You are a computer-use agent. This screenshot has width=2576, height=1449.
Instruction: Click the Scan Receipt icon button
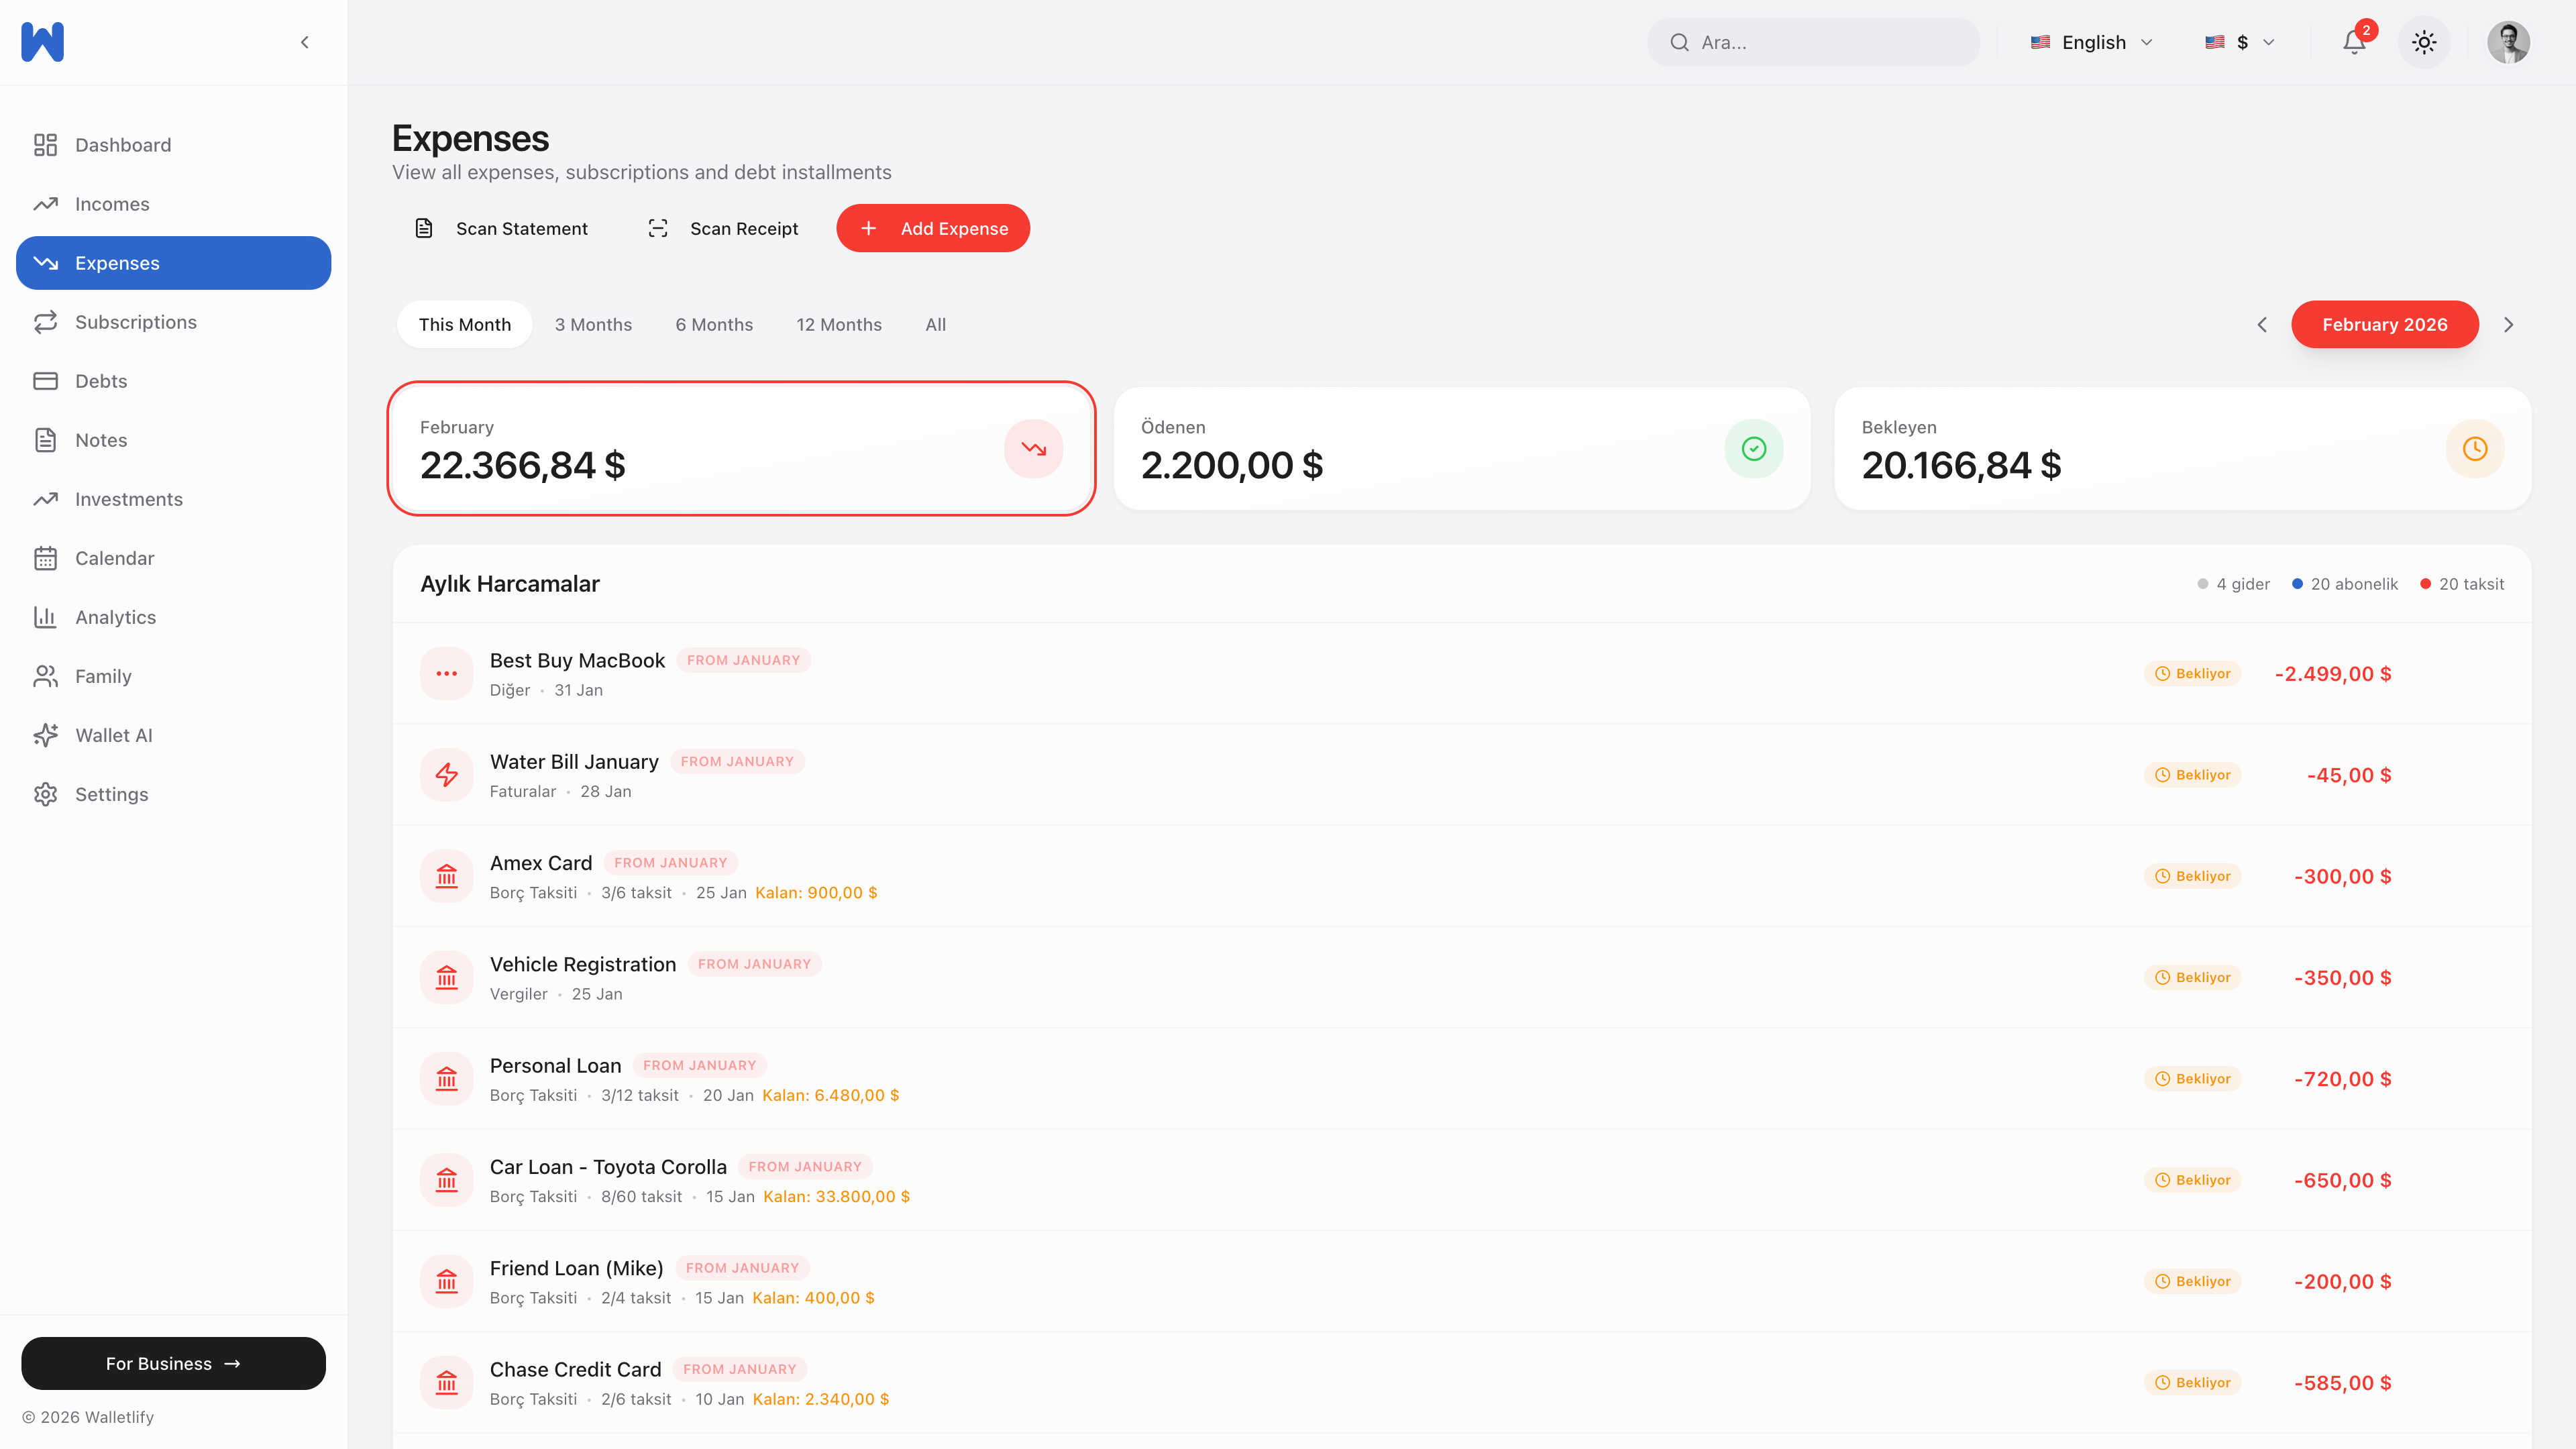coord(658,228)
